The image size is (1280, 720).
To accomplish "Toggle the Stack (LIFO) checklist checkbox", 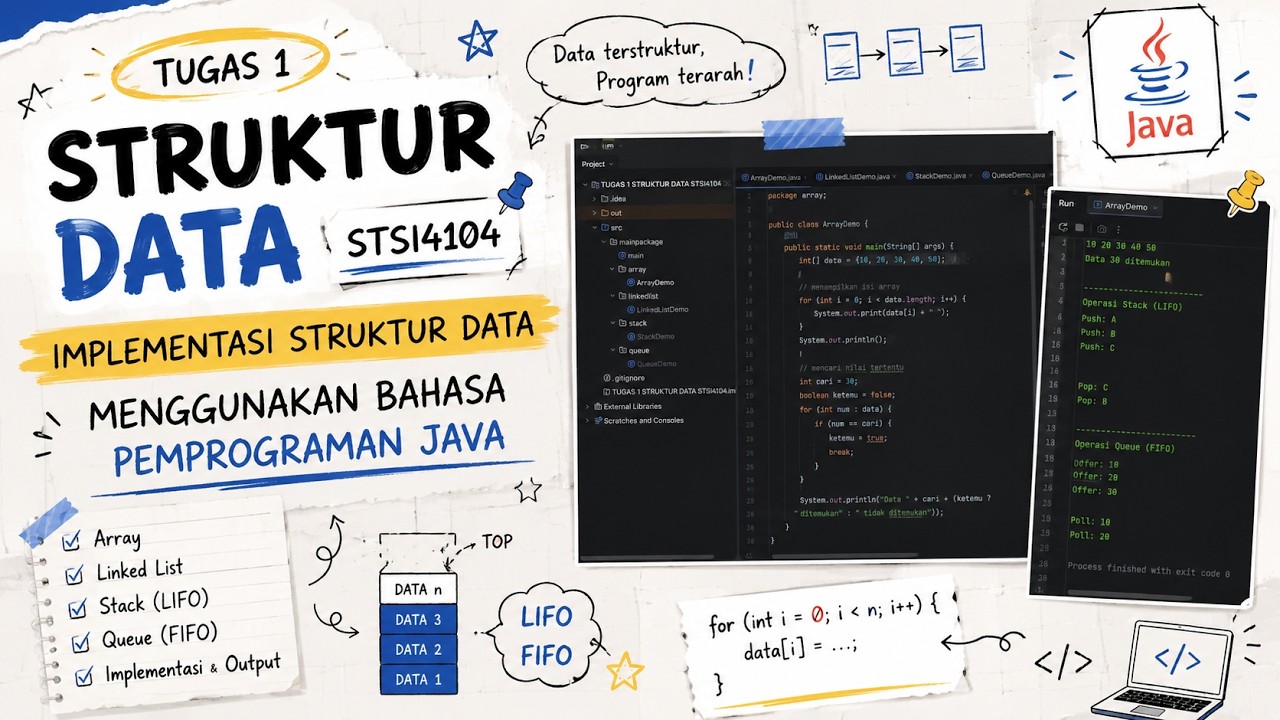I will 79,609.
